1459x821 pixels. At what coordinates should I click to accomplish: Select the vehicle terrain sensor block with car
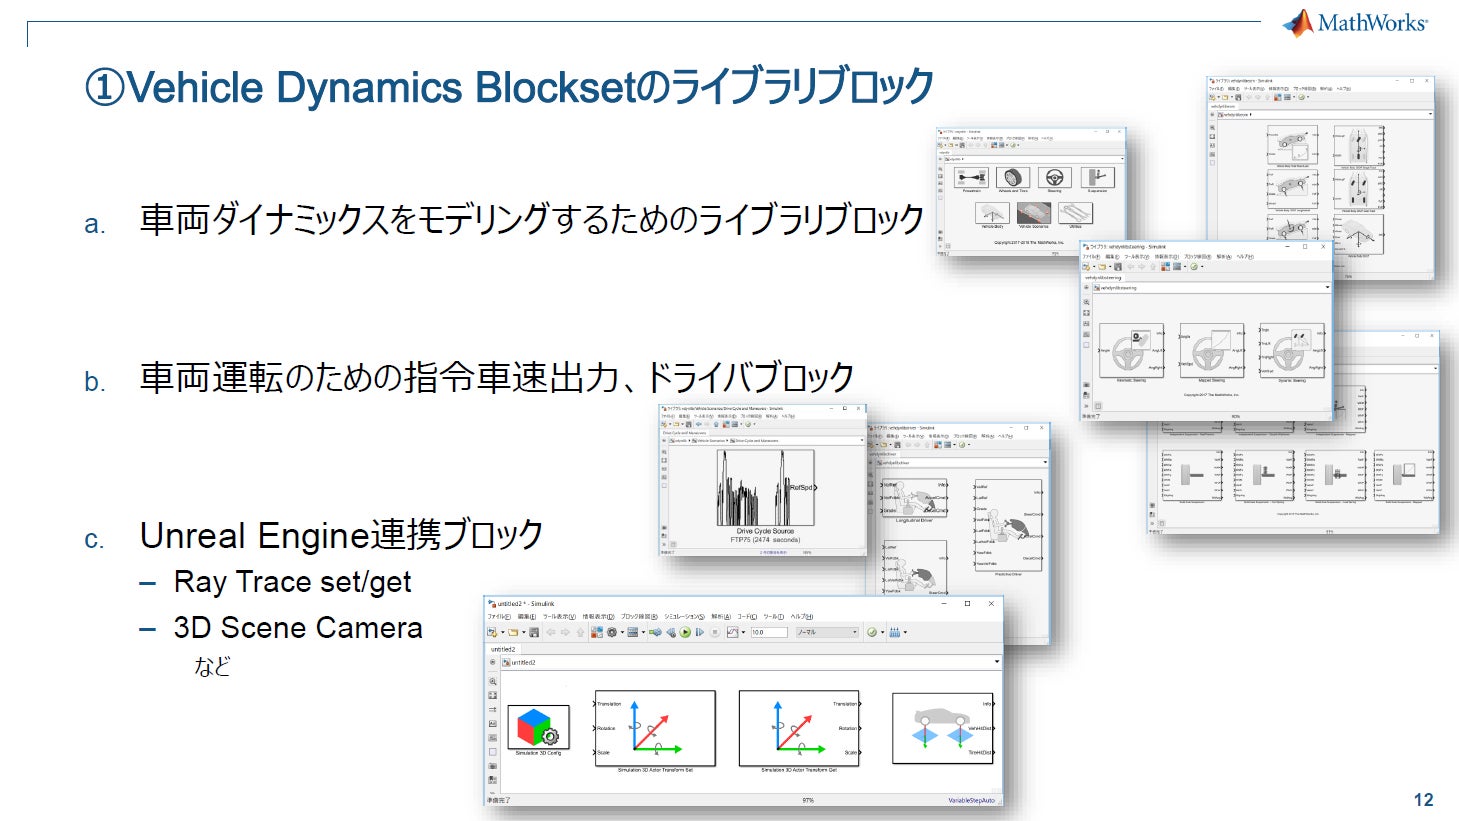pyautogui.click(x=943, y=729)
